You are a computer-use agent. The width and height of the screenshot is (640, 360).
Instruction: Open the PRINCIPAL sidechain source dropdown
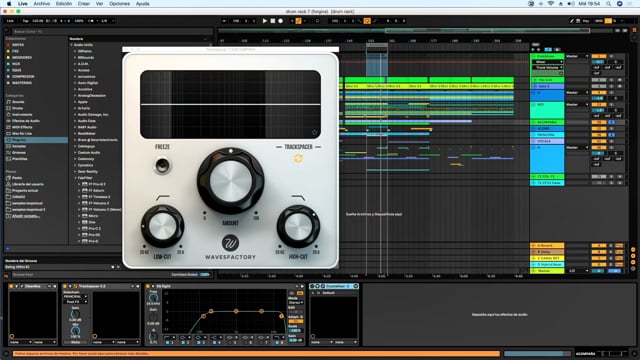point(75,296)
